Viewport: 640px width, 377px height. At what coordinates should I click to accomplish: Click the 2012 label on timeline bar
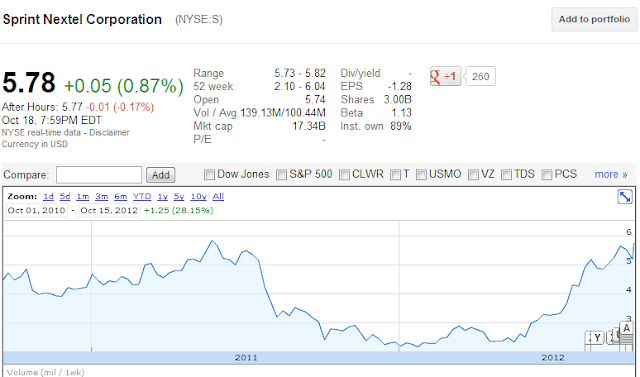coord(553,358)
